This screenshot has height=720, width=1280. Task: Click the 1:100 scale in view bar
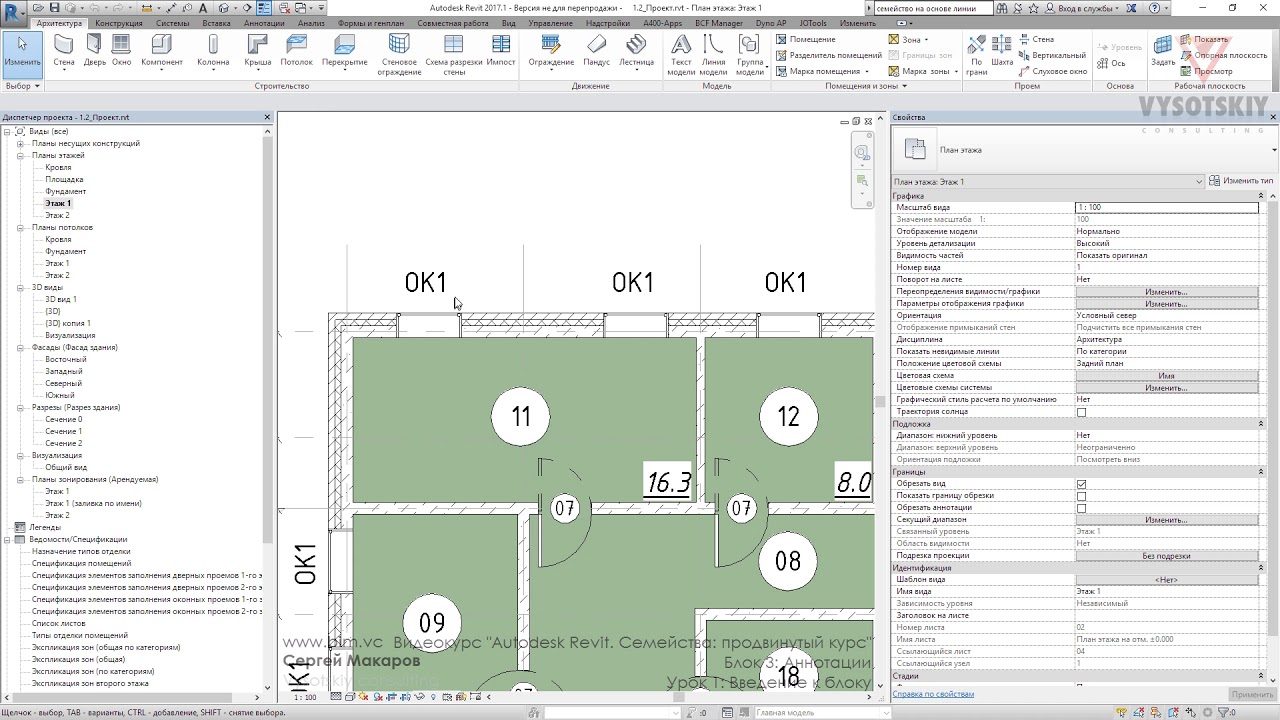(305, 697)
